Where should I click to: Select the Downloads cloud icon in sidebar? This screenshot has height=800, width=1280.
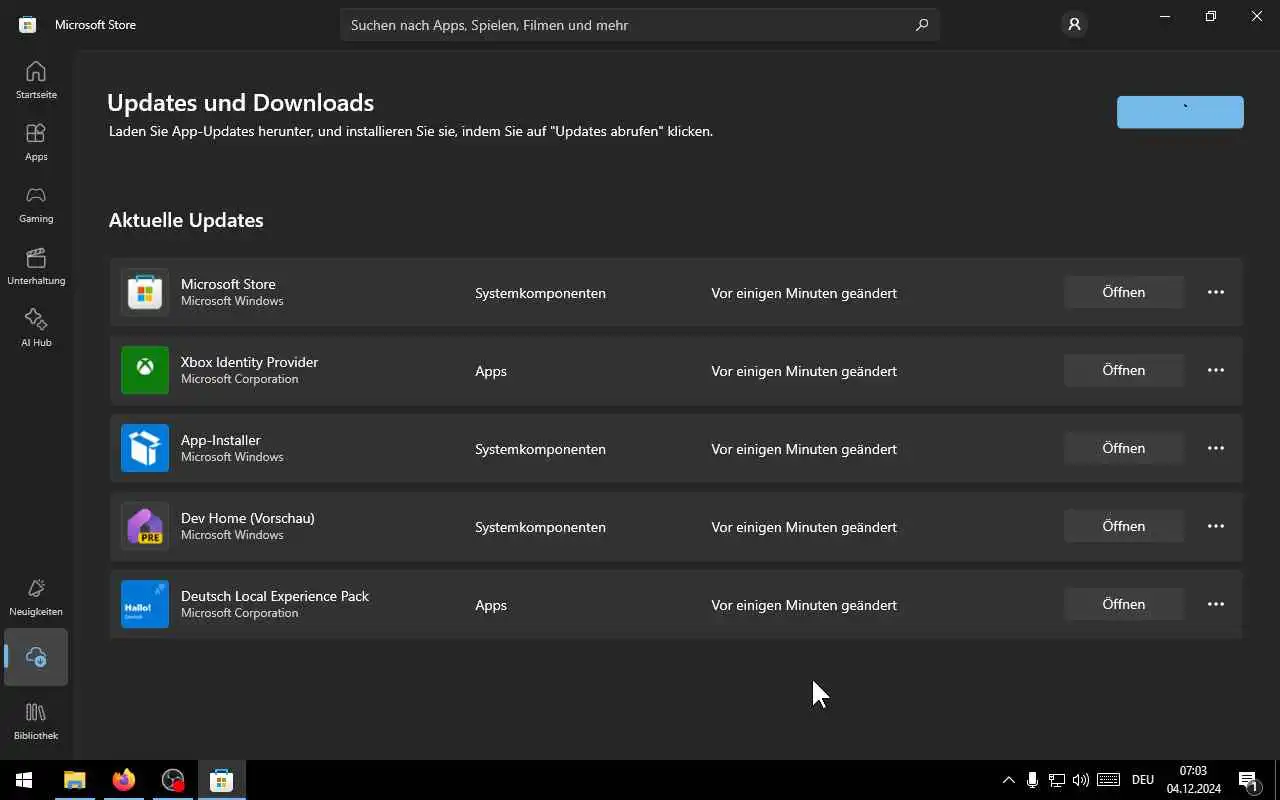pyautogui.click(x=36, y=657)
